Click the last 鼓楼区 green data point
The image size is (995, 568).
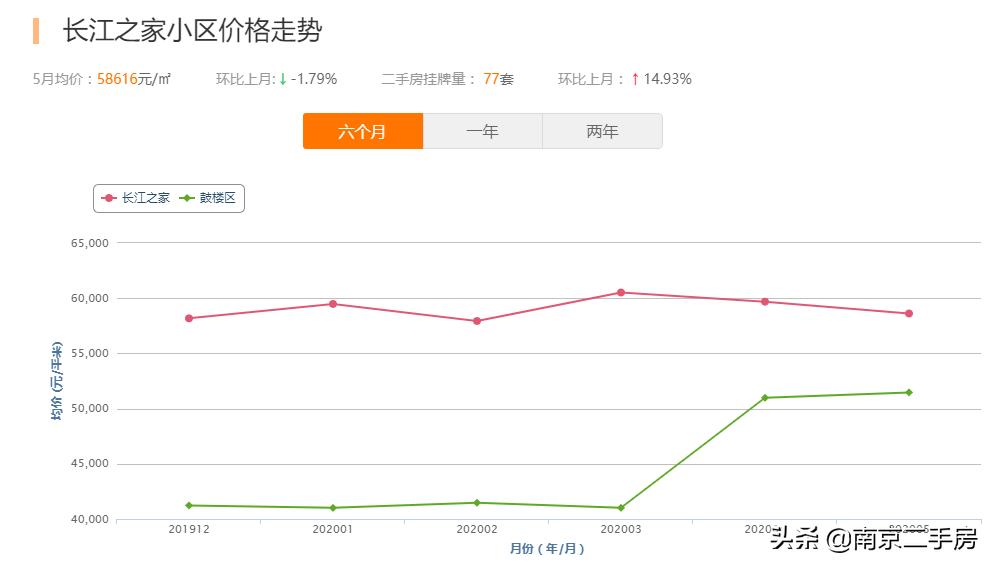(909, 393)
